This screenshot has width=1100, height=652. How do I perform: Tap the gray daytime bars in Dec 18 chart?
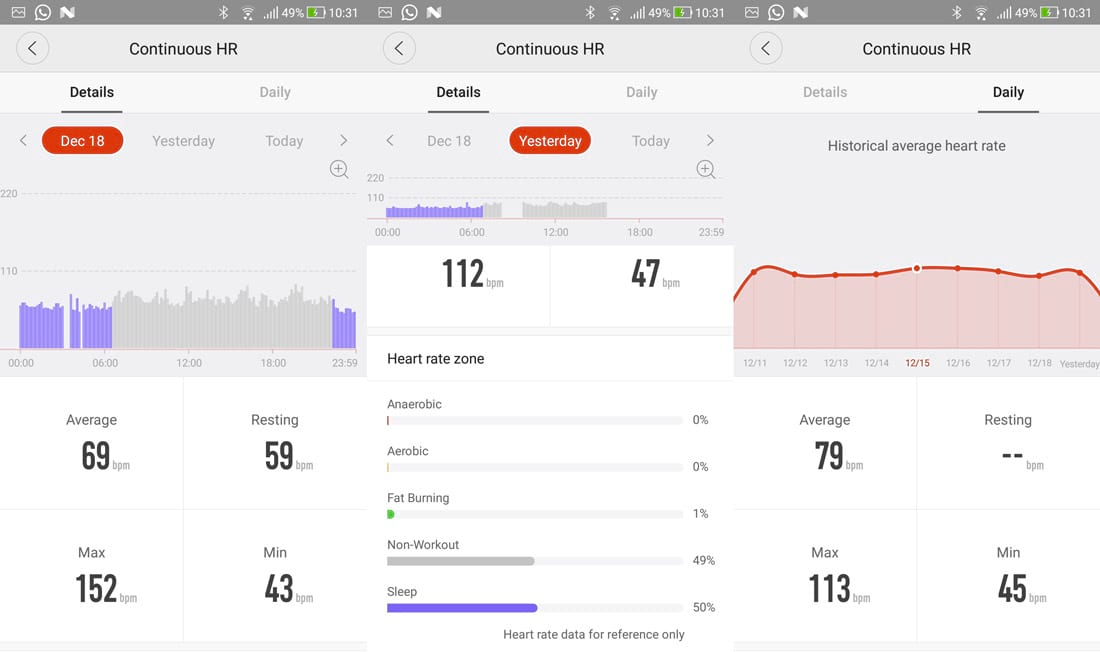222,317
